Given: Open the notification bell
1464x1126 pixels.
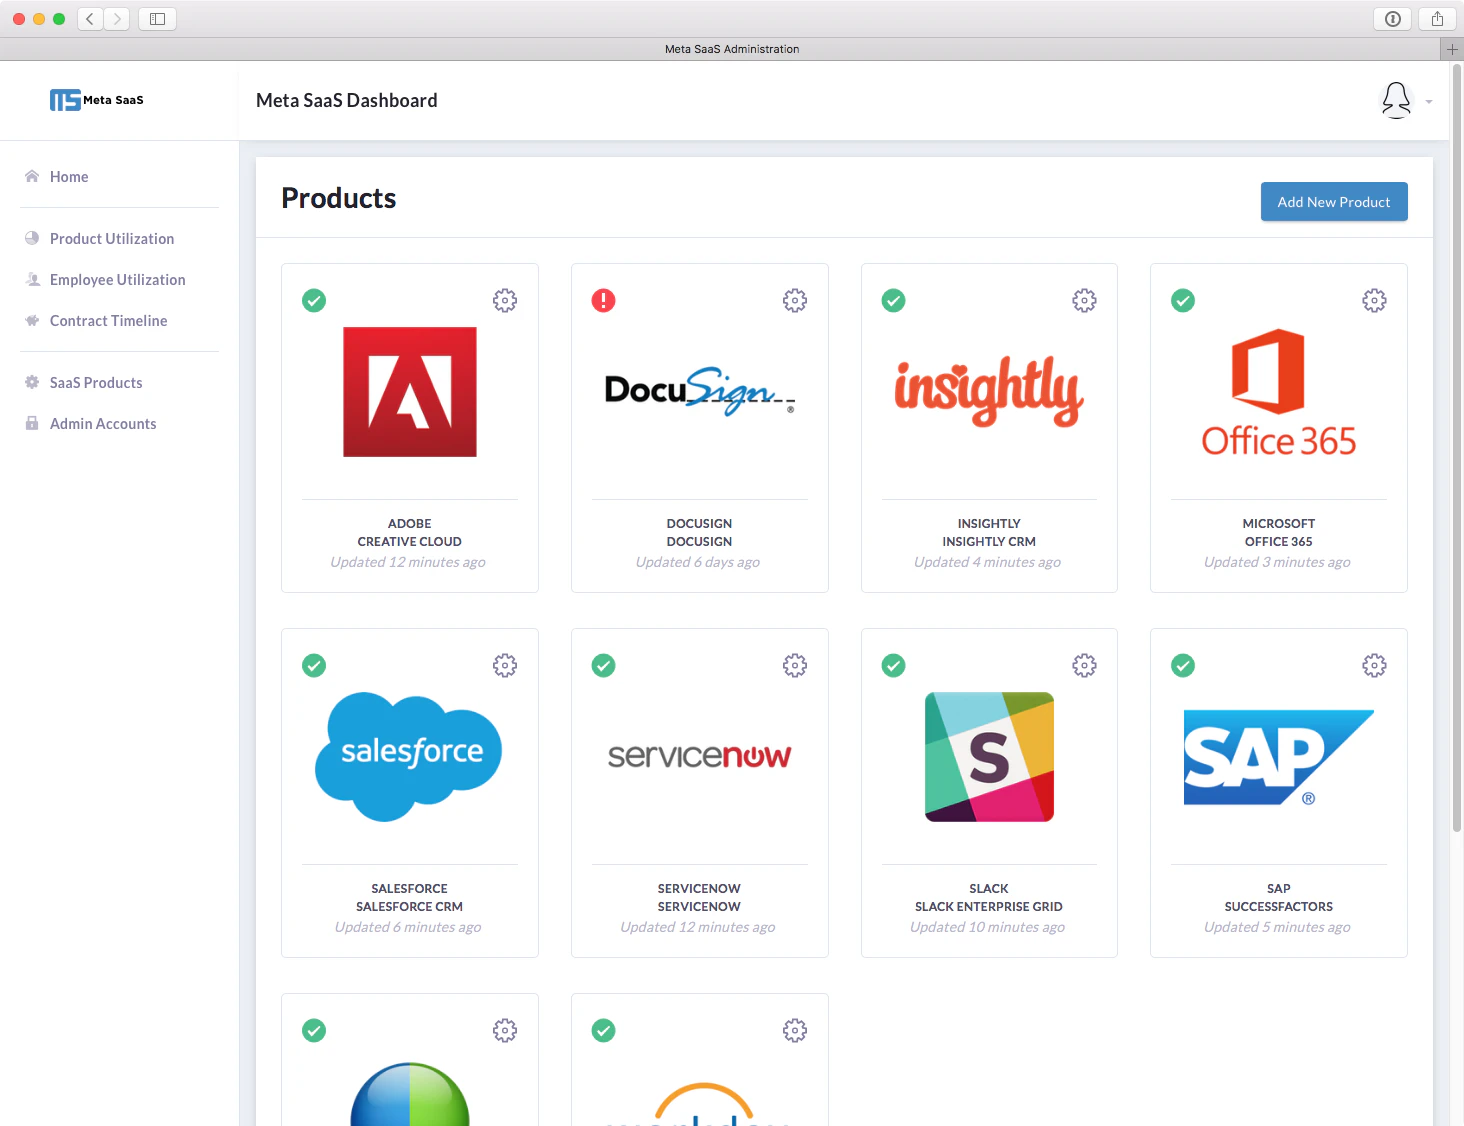Looking at the screenshot, I should click(x=1396, y=100).
